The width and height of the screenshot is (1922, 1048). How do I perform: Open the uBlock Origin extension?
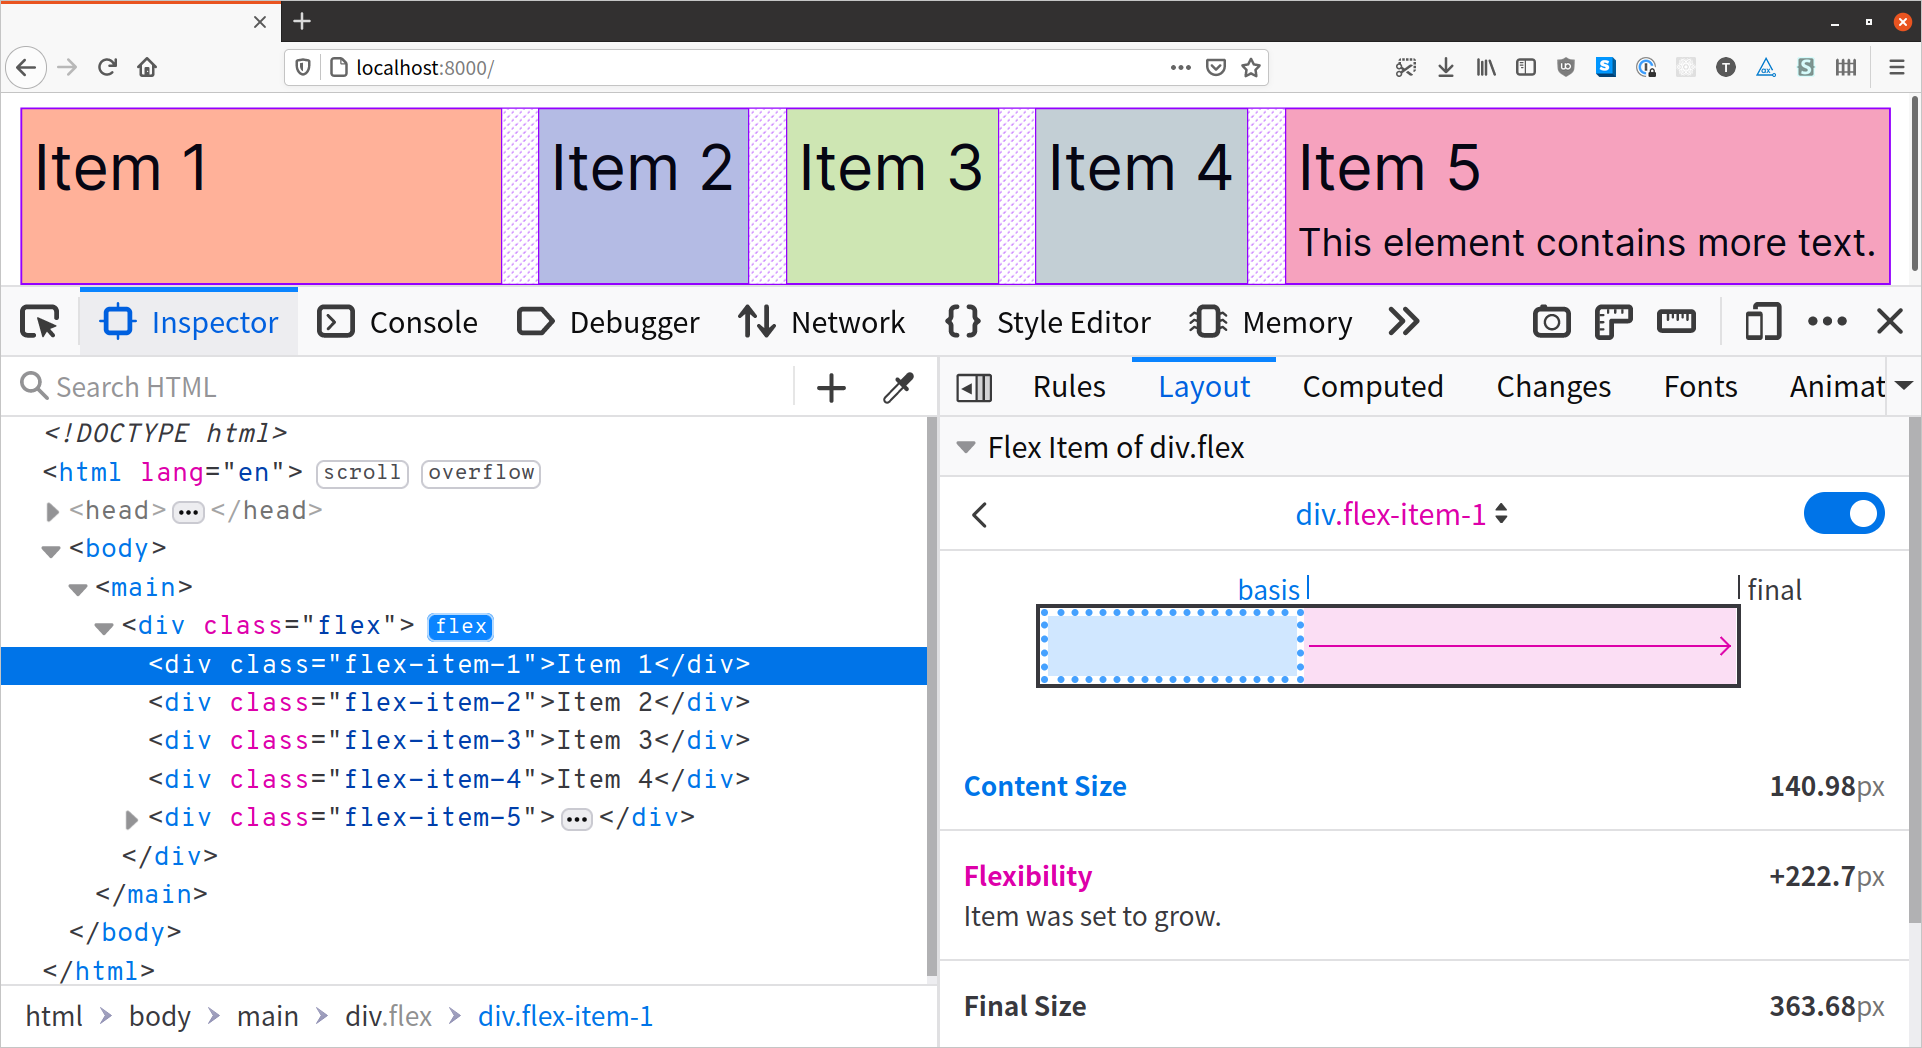click(x=1565, y=67)
